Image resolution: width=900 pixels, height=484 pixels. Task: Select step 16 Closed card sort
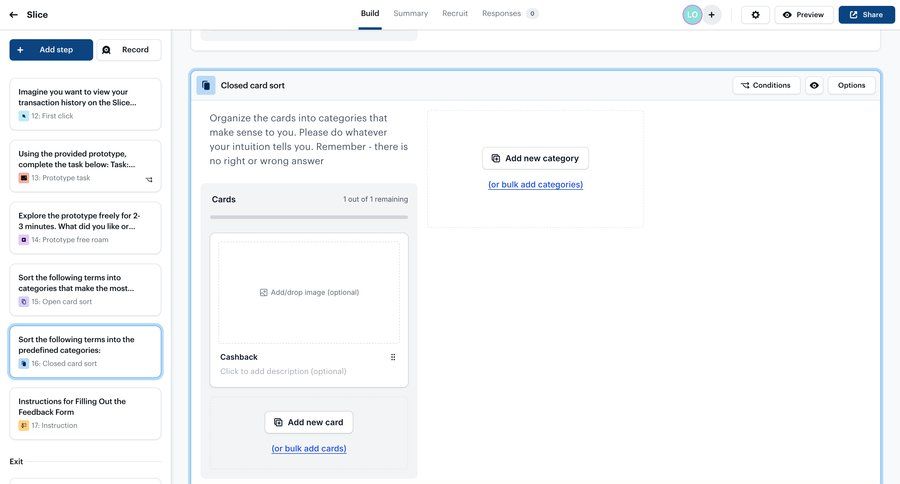pyautogui.click(x=86, y=352)
